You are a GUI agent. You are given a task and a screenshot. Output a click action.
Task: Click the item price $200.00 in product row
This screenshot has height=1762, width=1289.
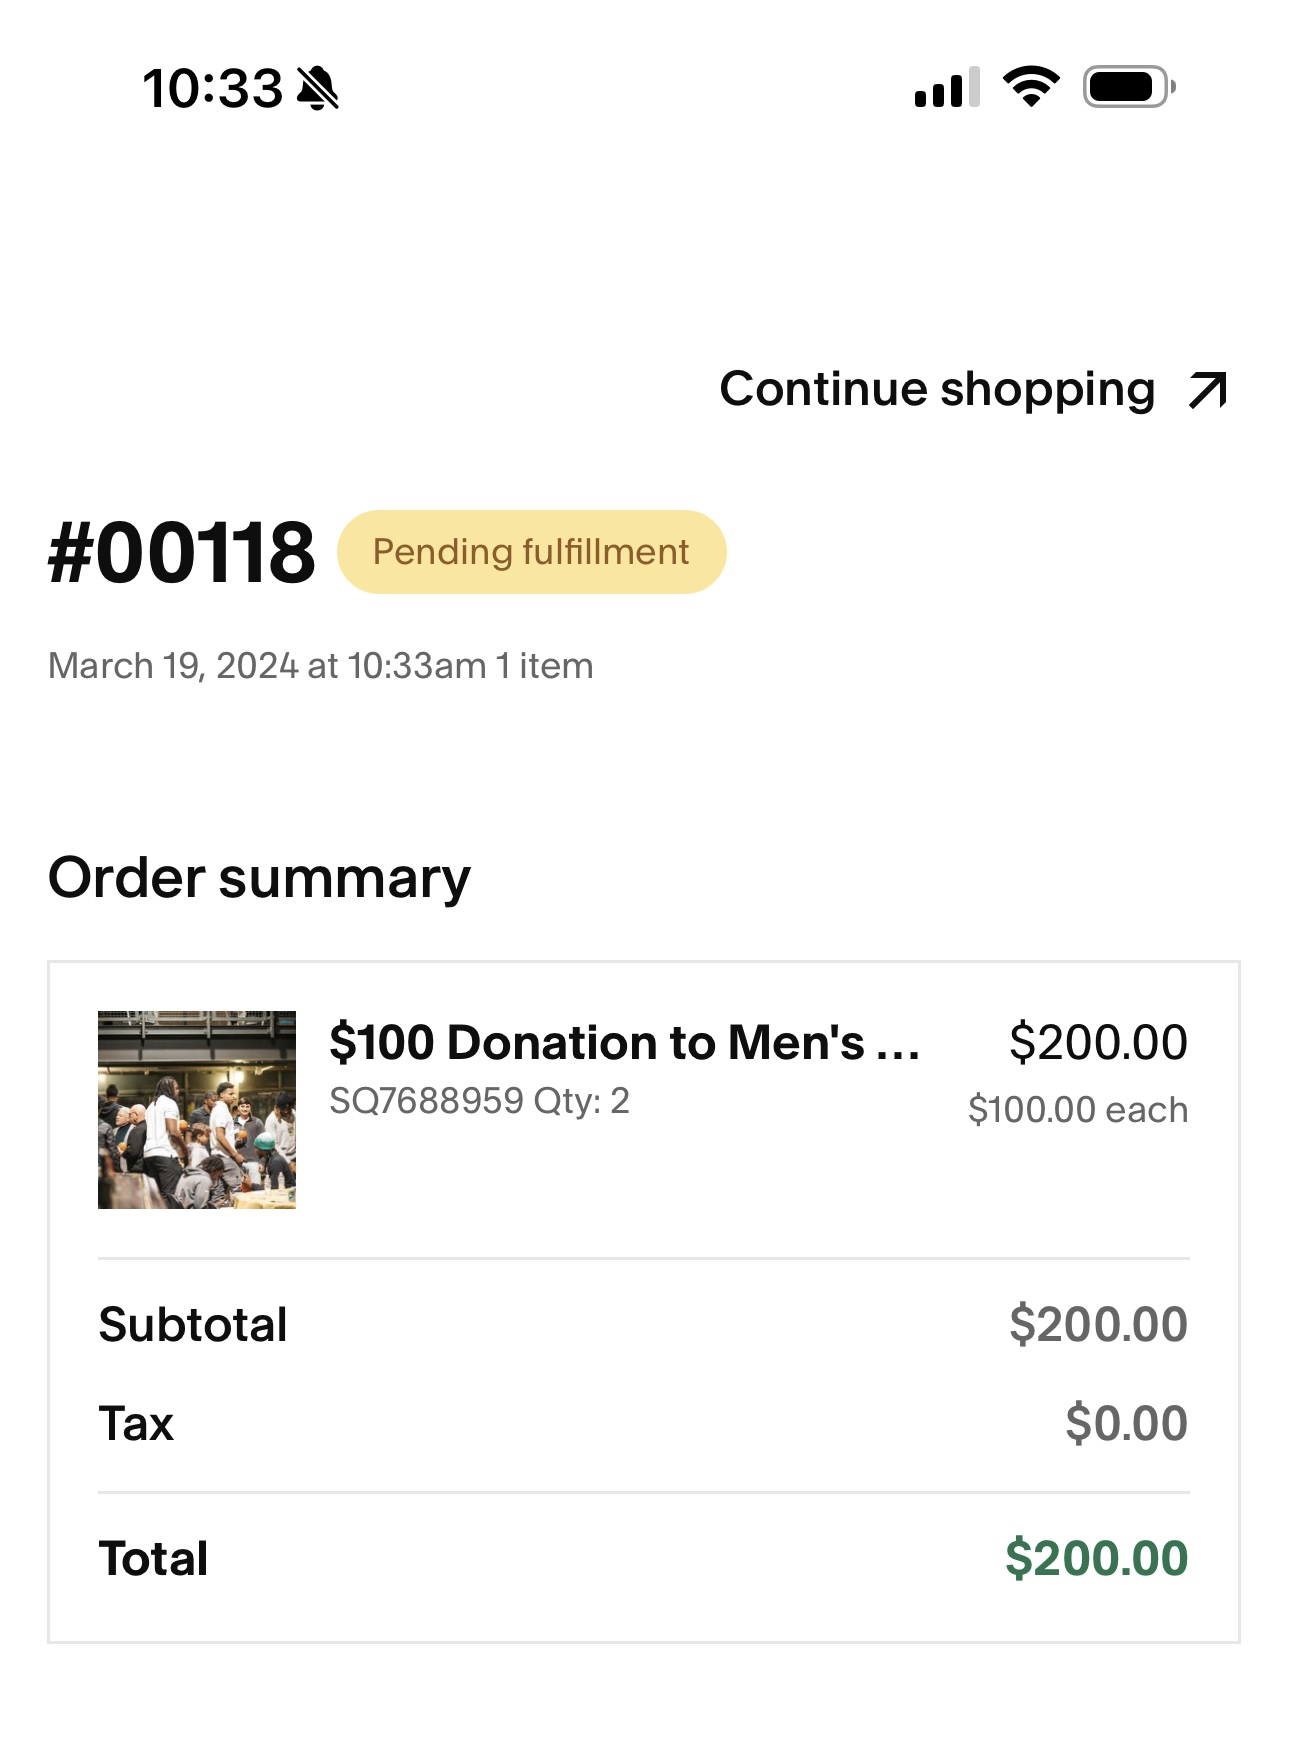click(1097, 1042)
